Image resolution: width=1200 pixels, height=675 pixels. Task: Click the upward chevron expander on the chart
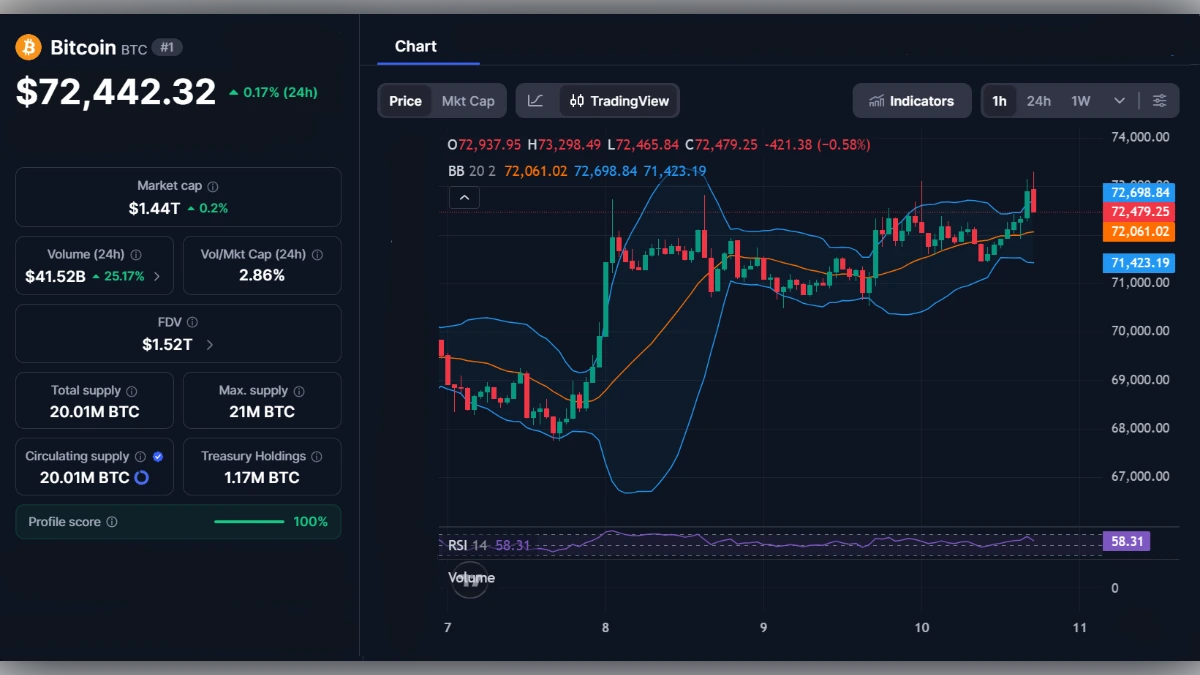point(463,197)
